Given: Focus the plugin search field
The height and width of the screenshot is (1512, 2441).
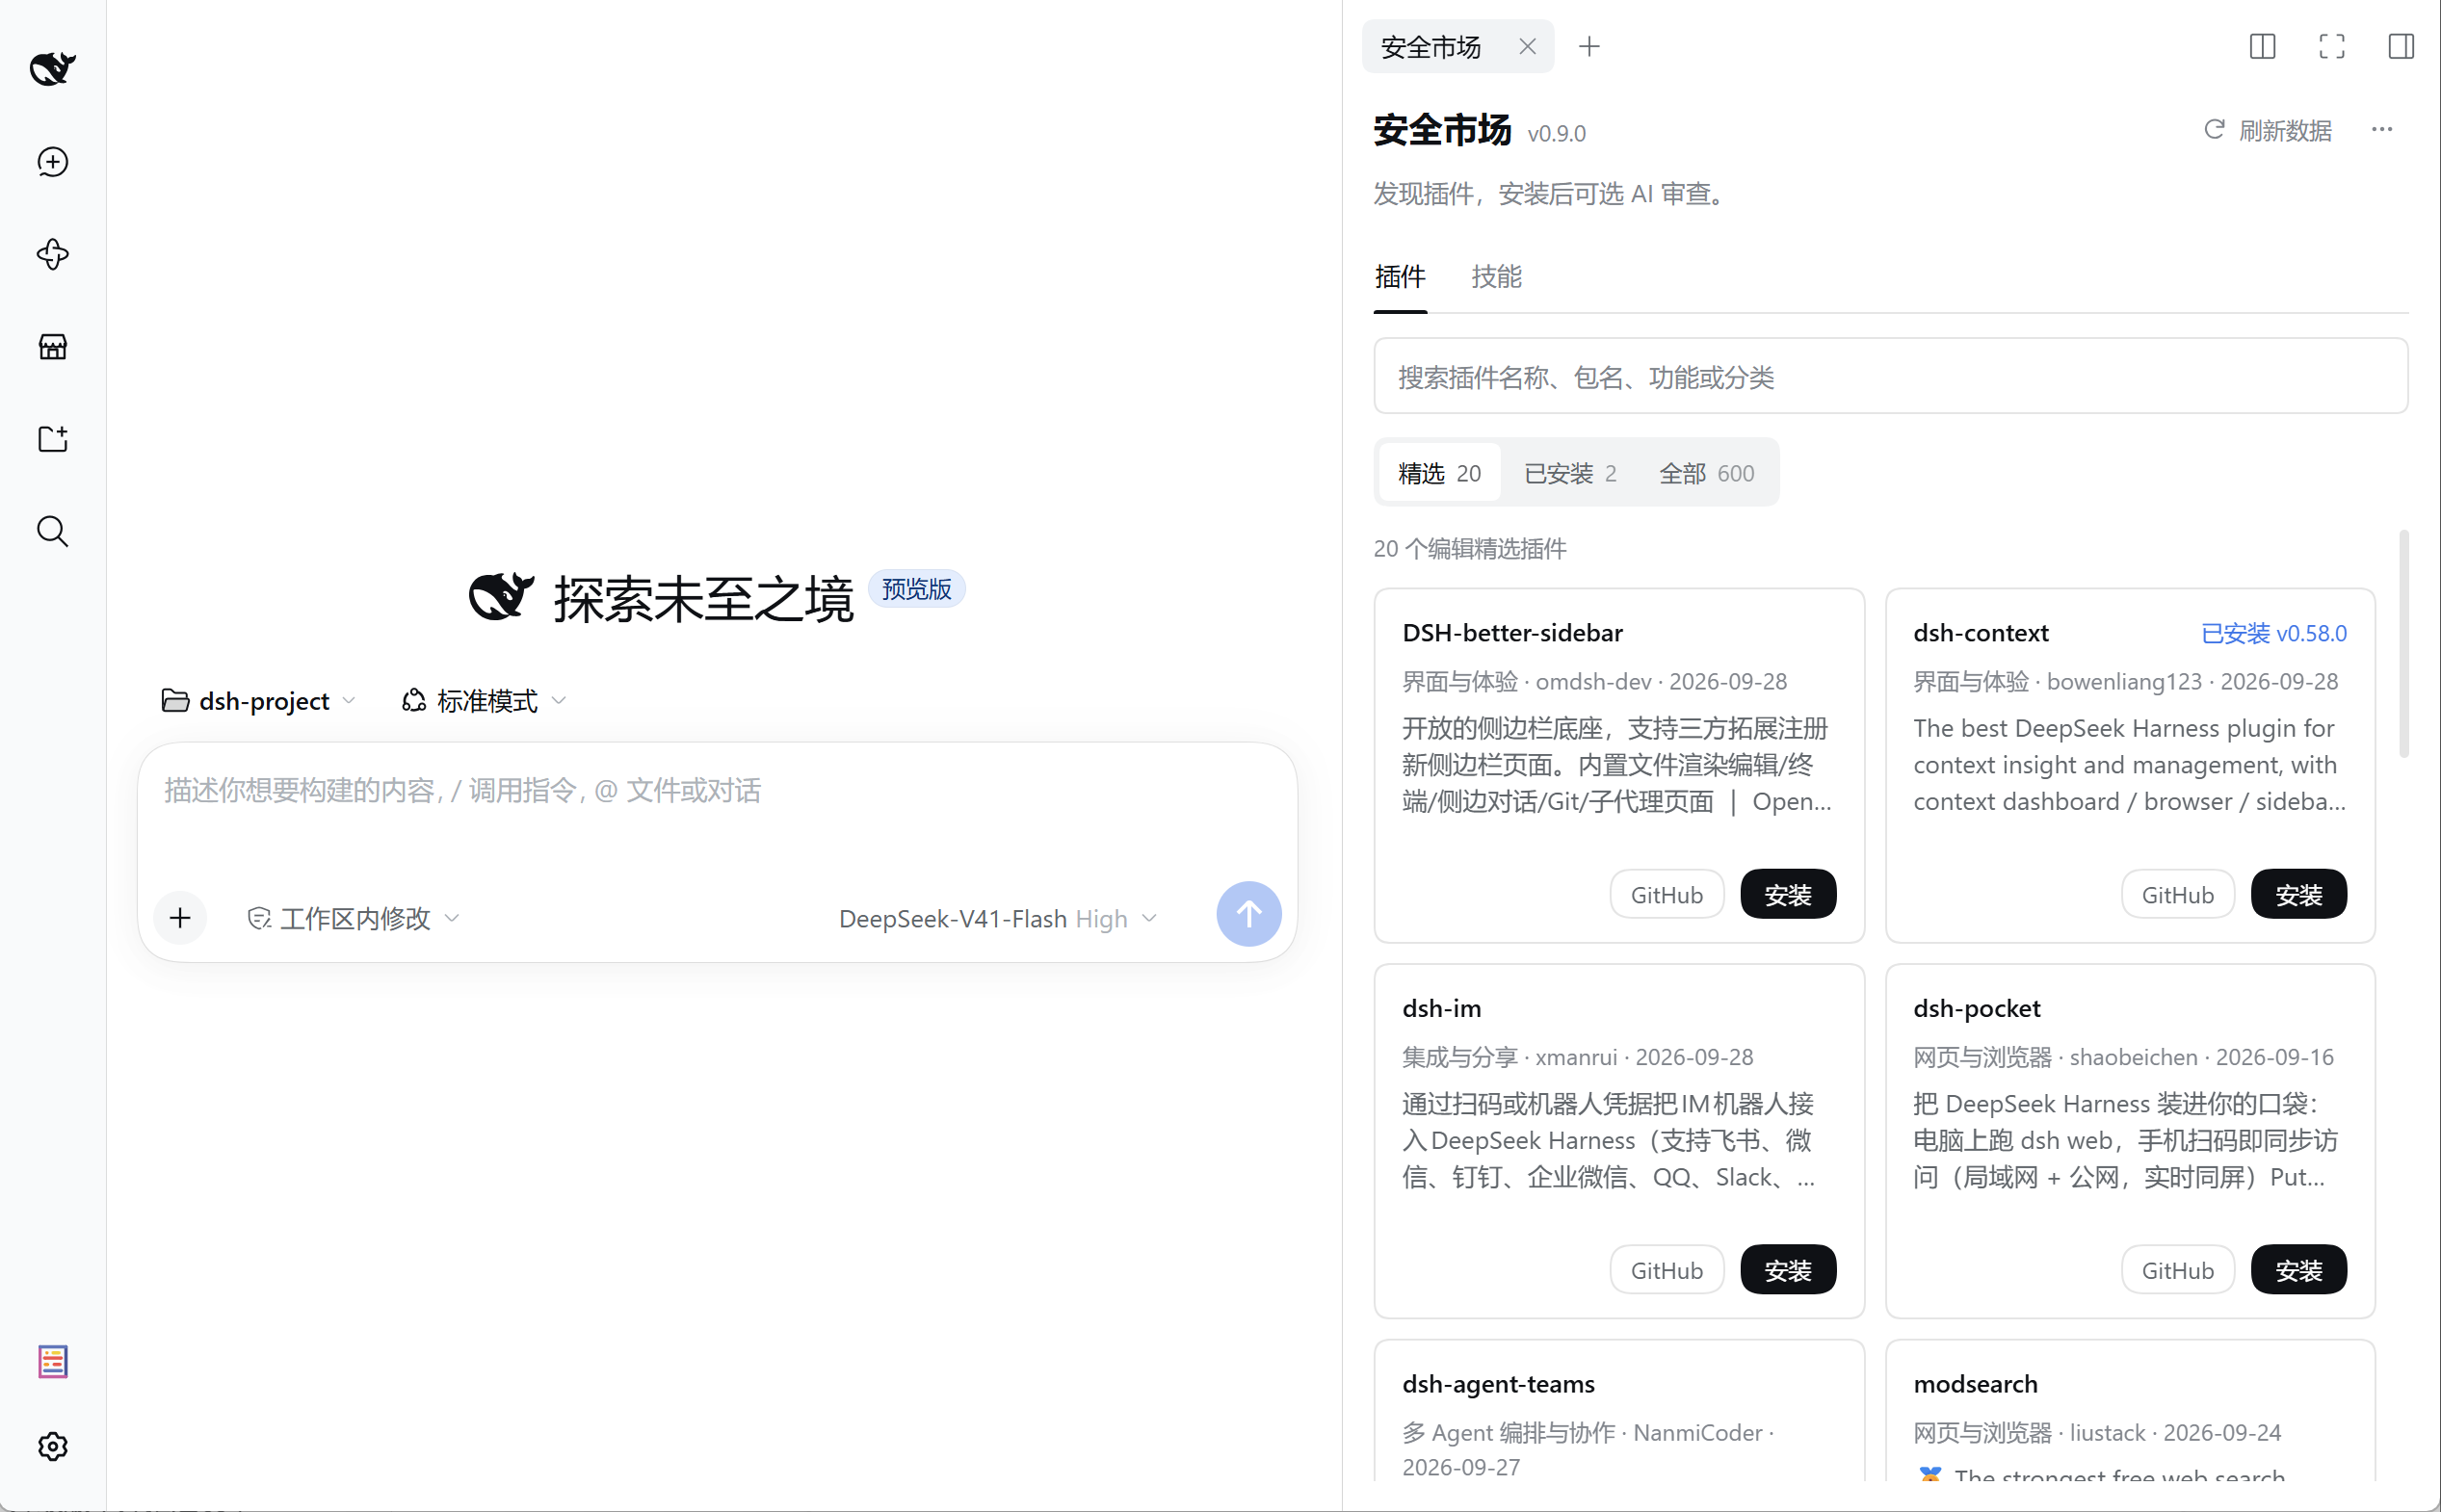Looking at the screenshot, I should pos(1890,376).
